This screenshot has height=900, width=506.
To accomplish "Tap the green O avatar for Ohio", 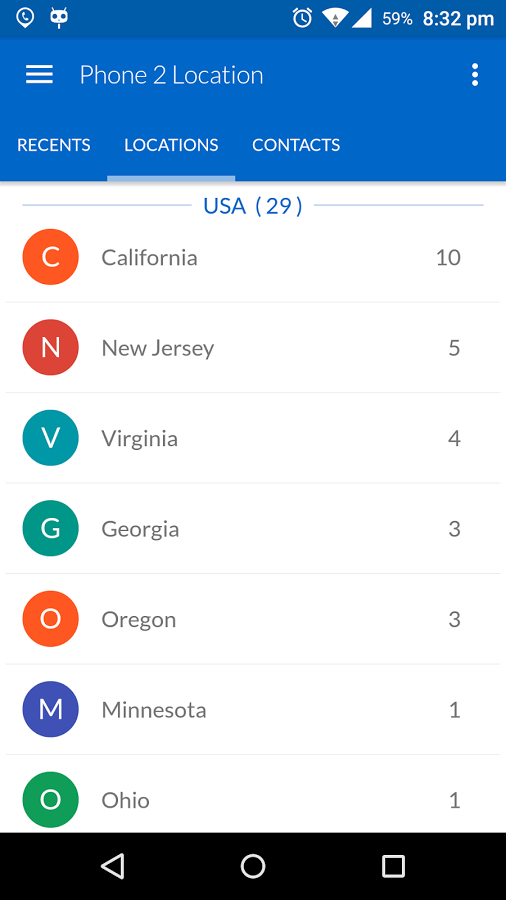I will click(50, 800).
